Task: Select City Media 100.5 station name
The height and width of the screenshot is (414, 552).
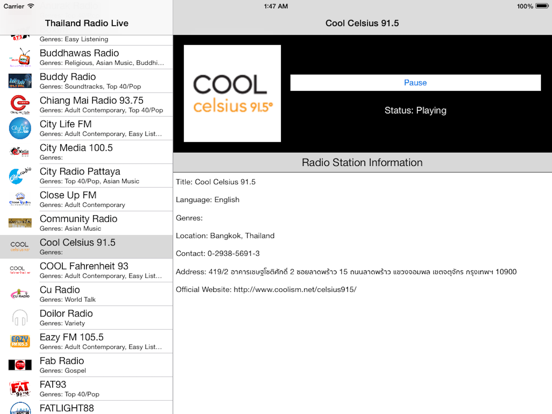Action: pos(76,148)
